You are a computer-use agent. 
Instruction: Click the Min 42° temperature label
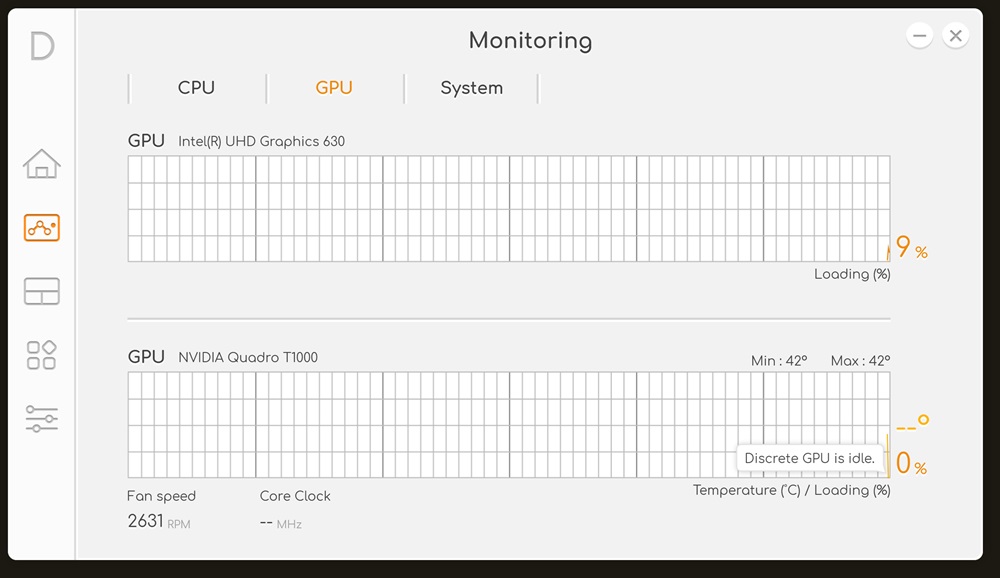(779, 361)
